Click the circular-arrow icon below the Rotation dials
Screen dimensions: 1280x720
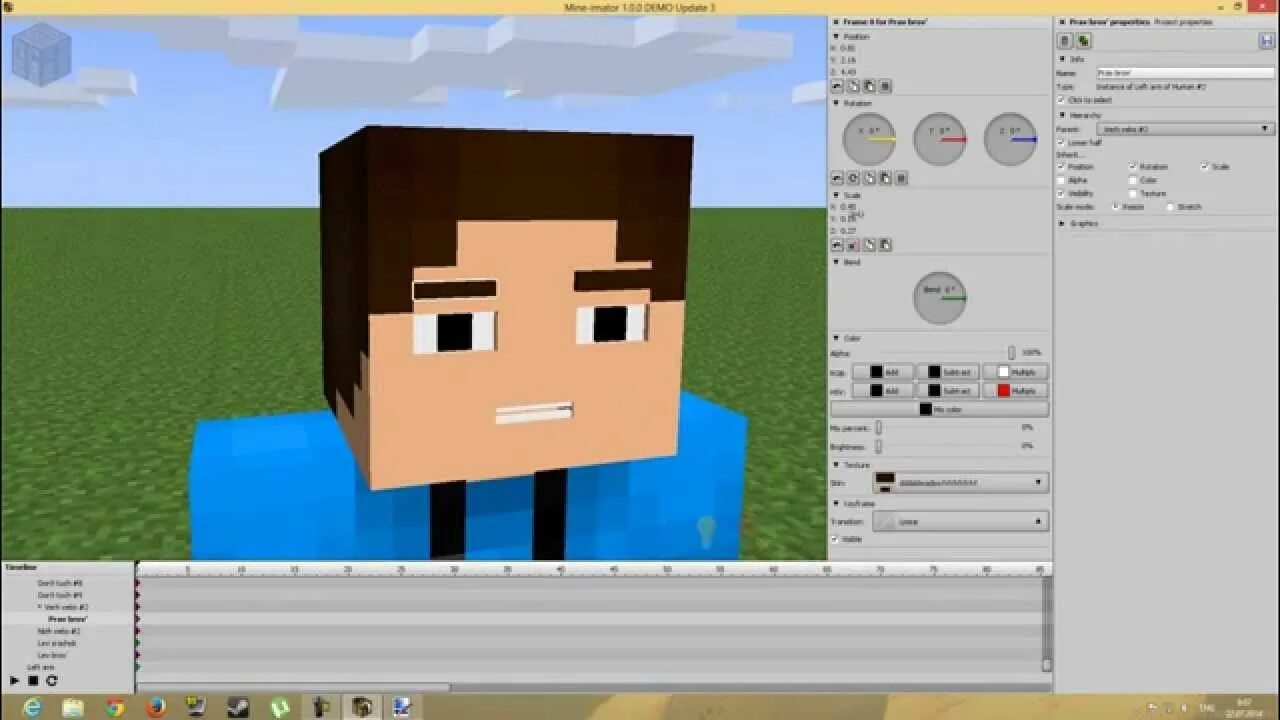[854, 178]
